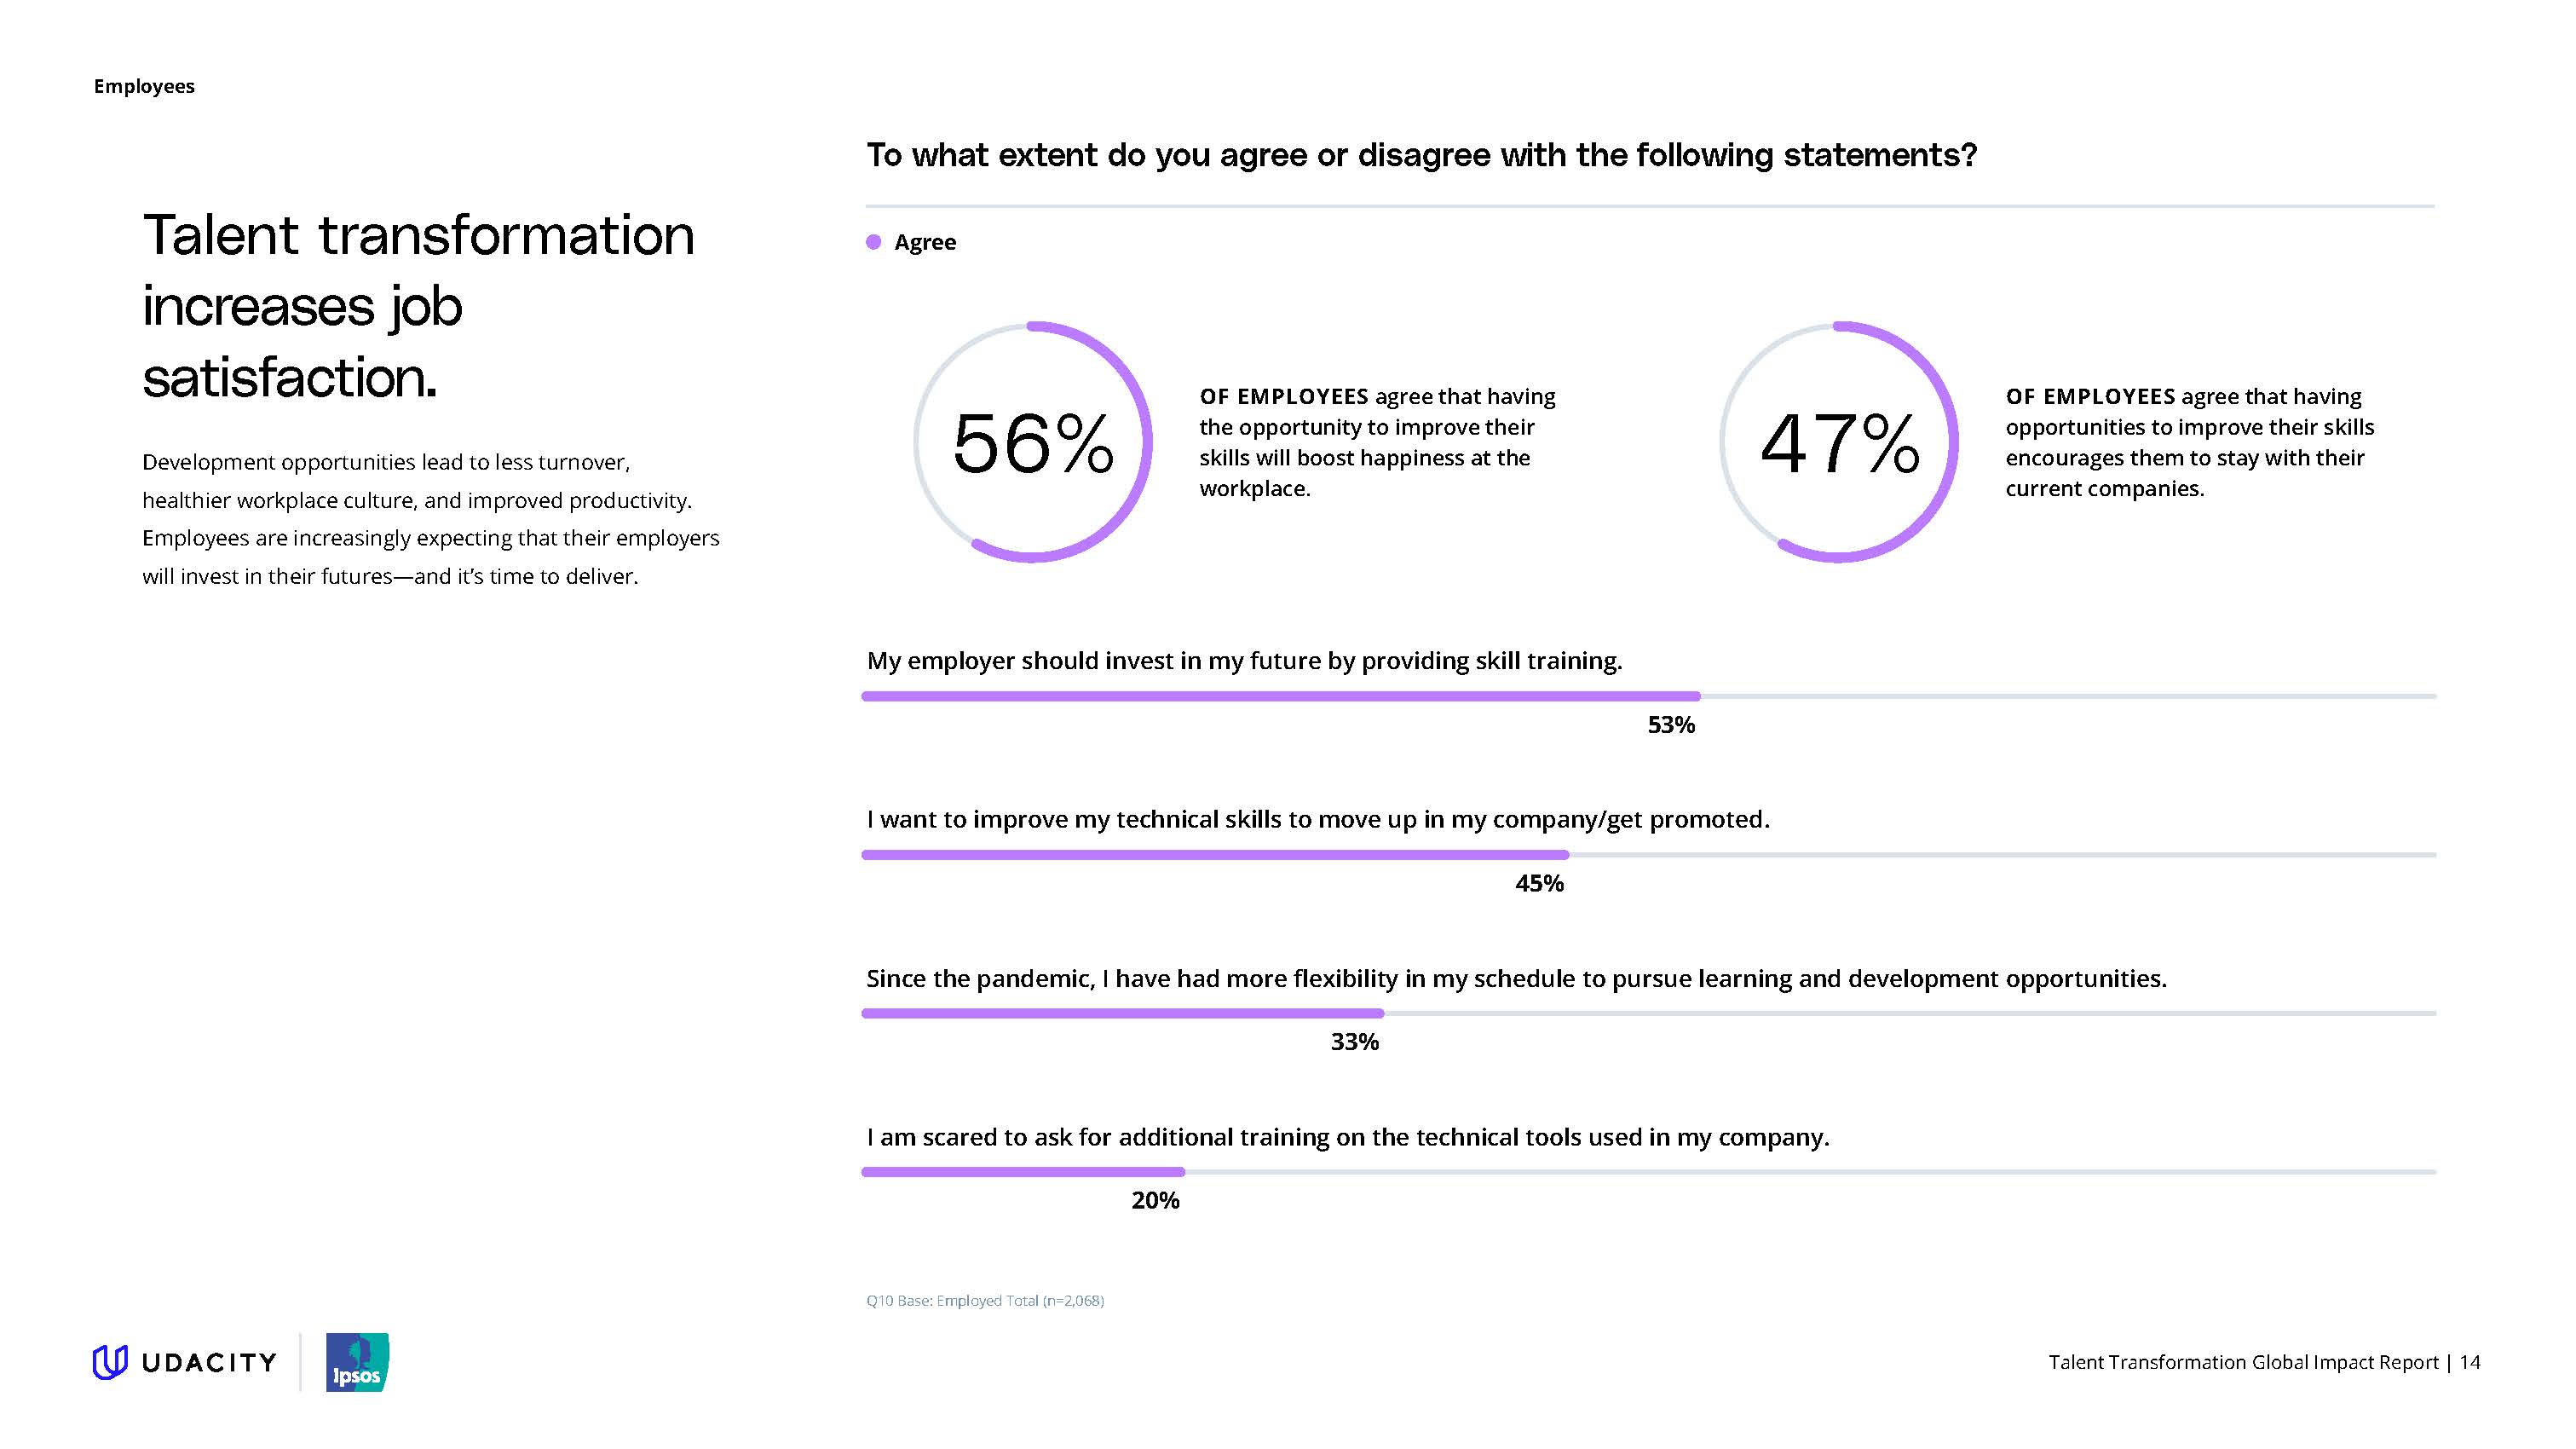Click the purple Agree legend dot
The height and width of the screenshot is (1449, 2576).
pos(873,242)
